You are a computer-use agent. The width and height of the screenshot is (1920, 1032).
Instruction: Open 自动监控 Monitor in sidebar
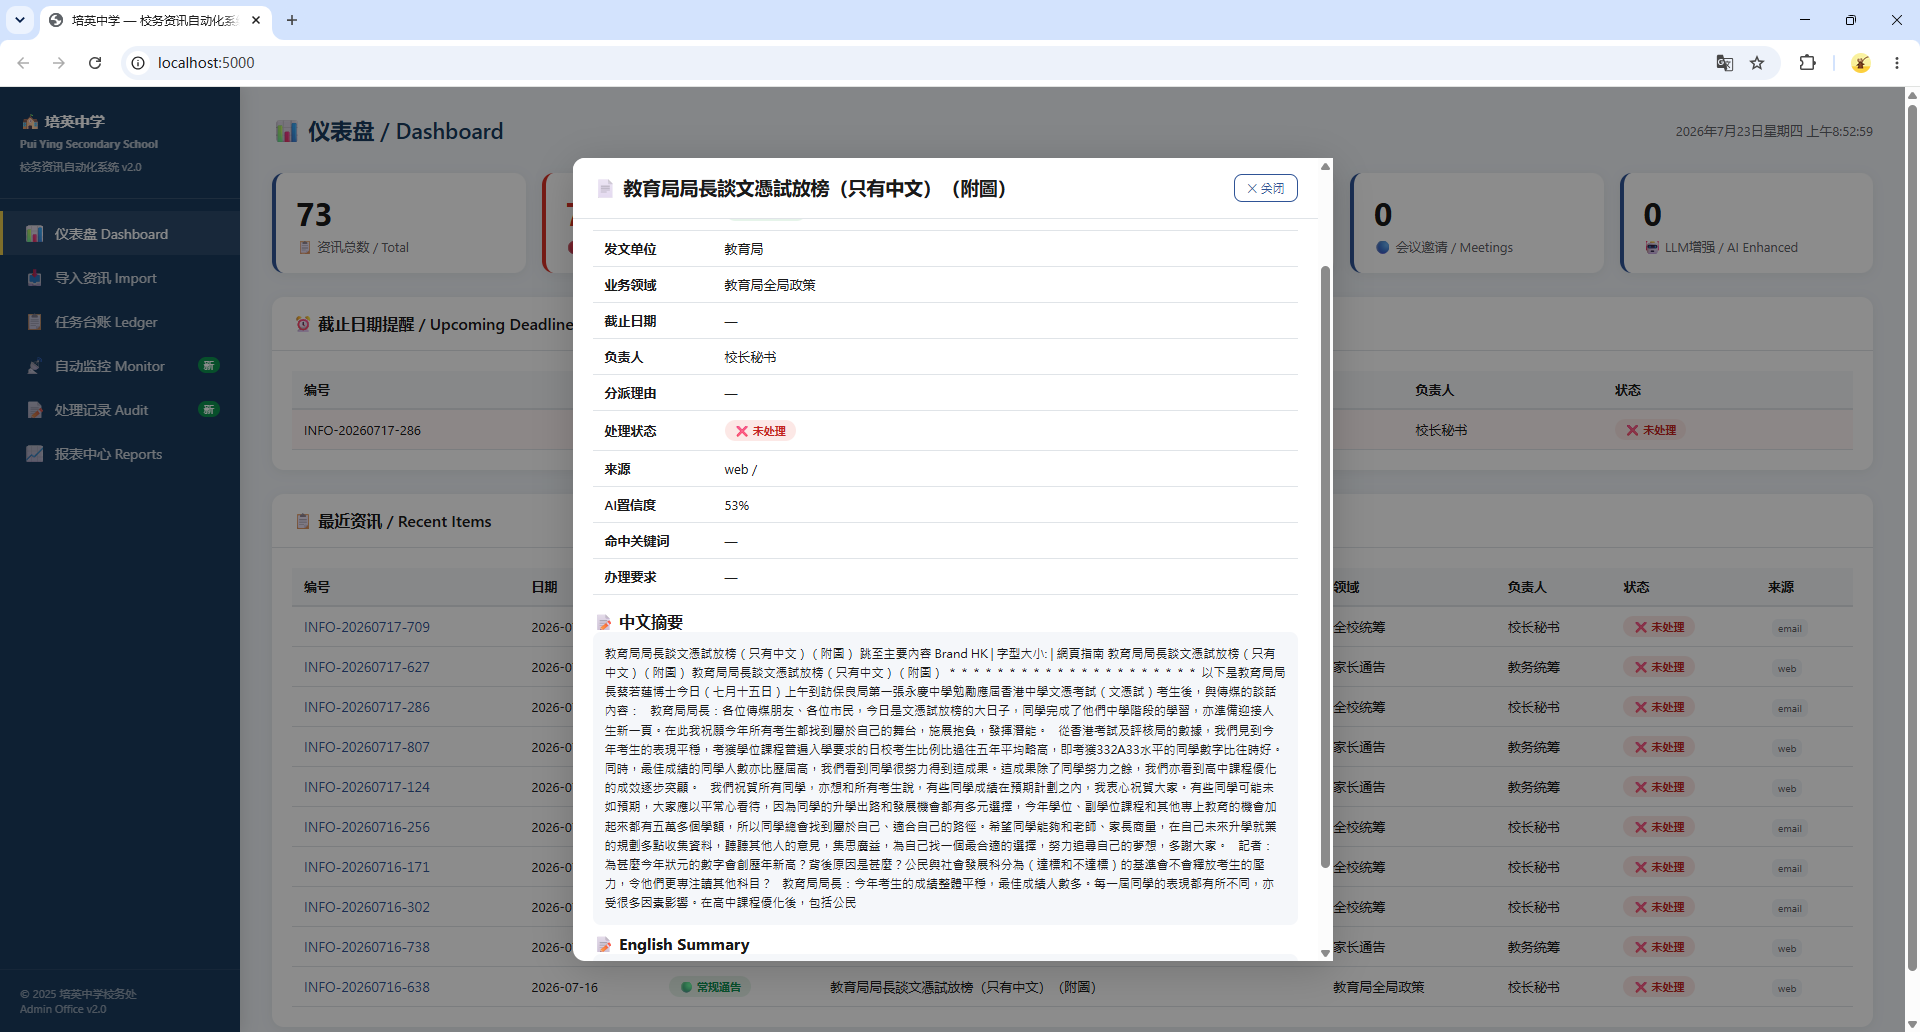pyautogui.click(x=120, y=366)
